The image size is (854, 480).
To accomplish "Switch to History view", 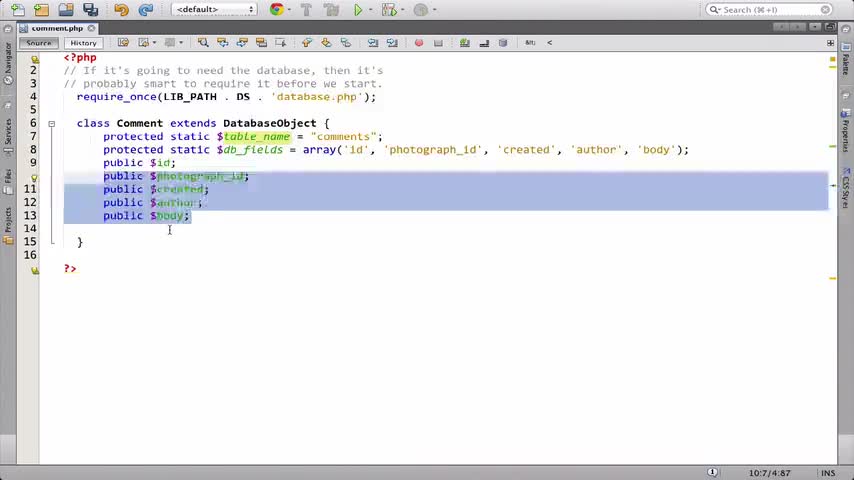I will 83,42.
